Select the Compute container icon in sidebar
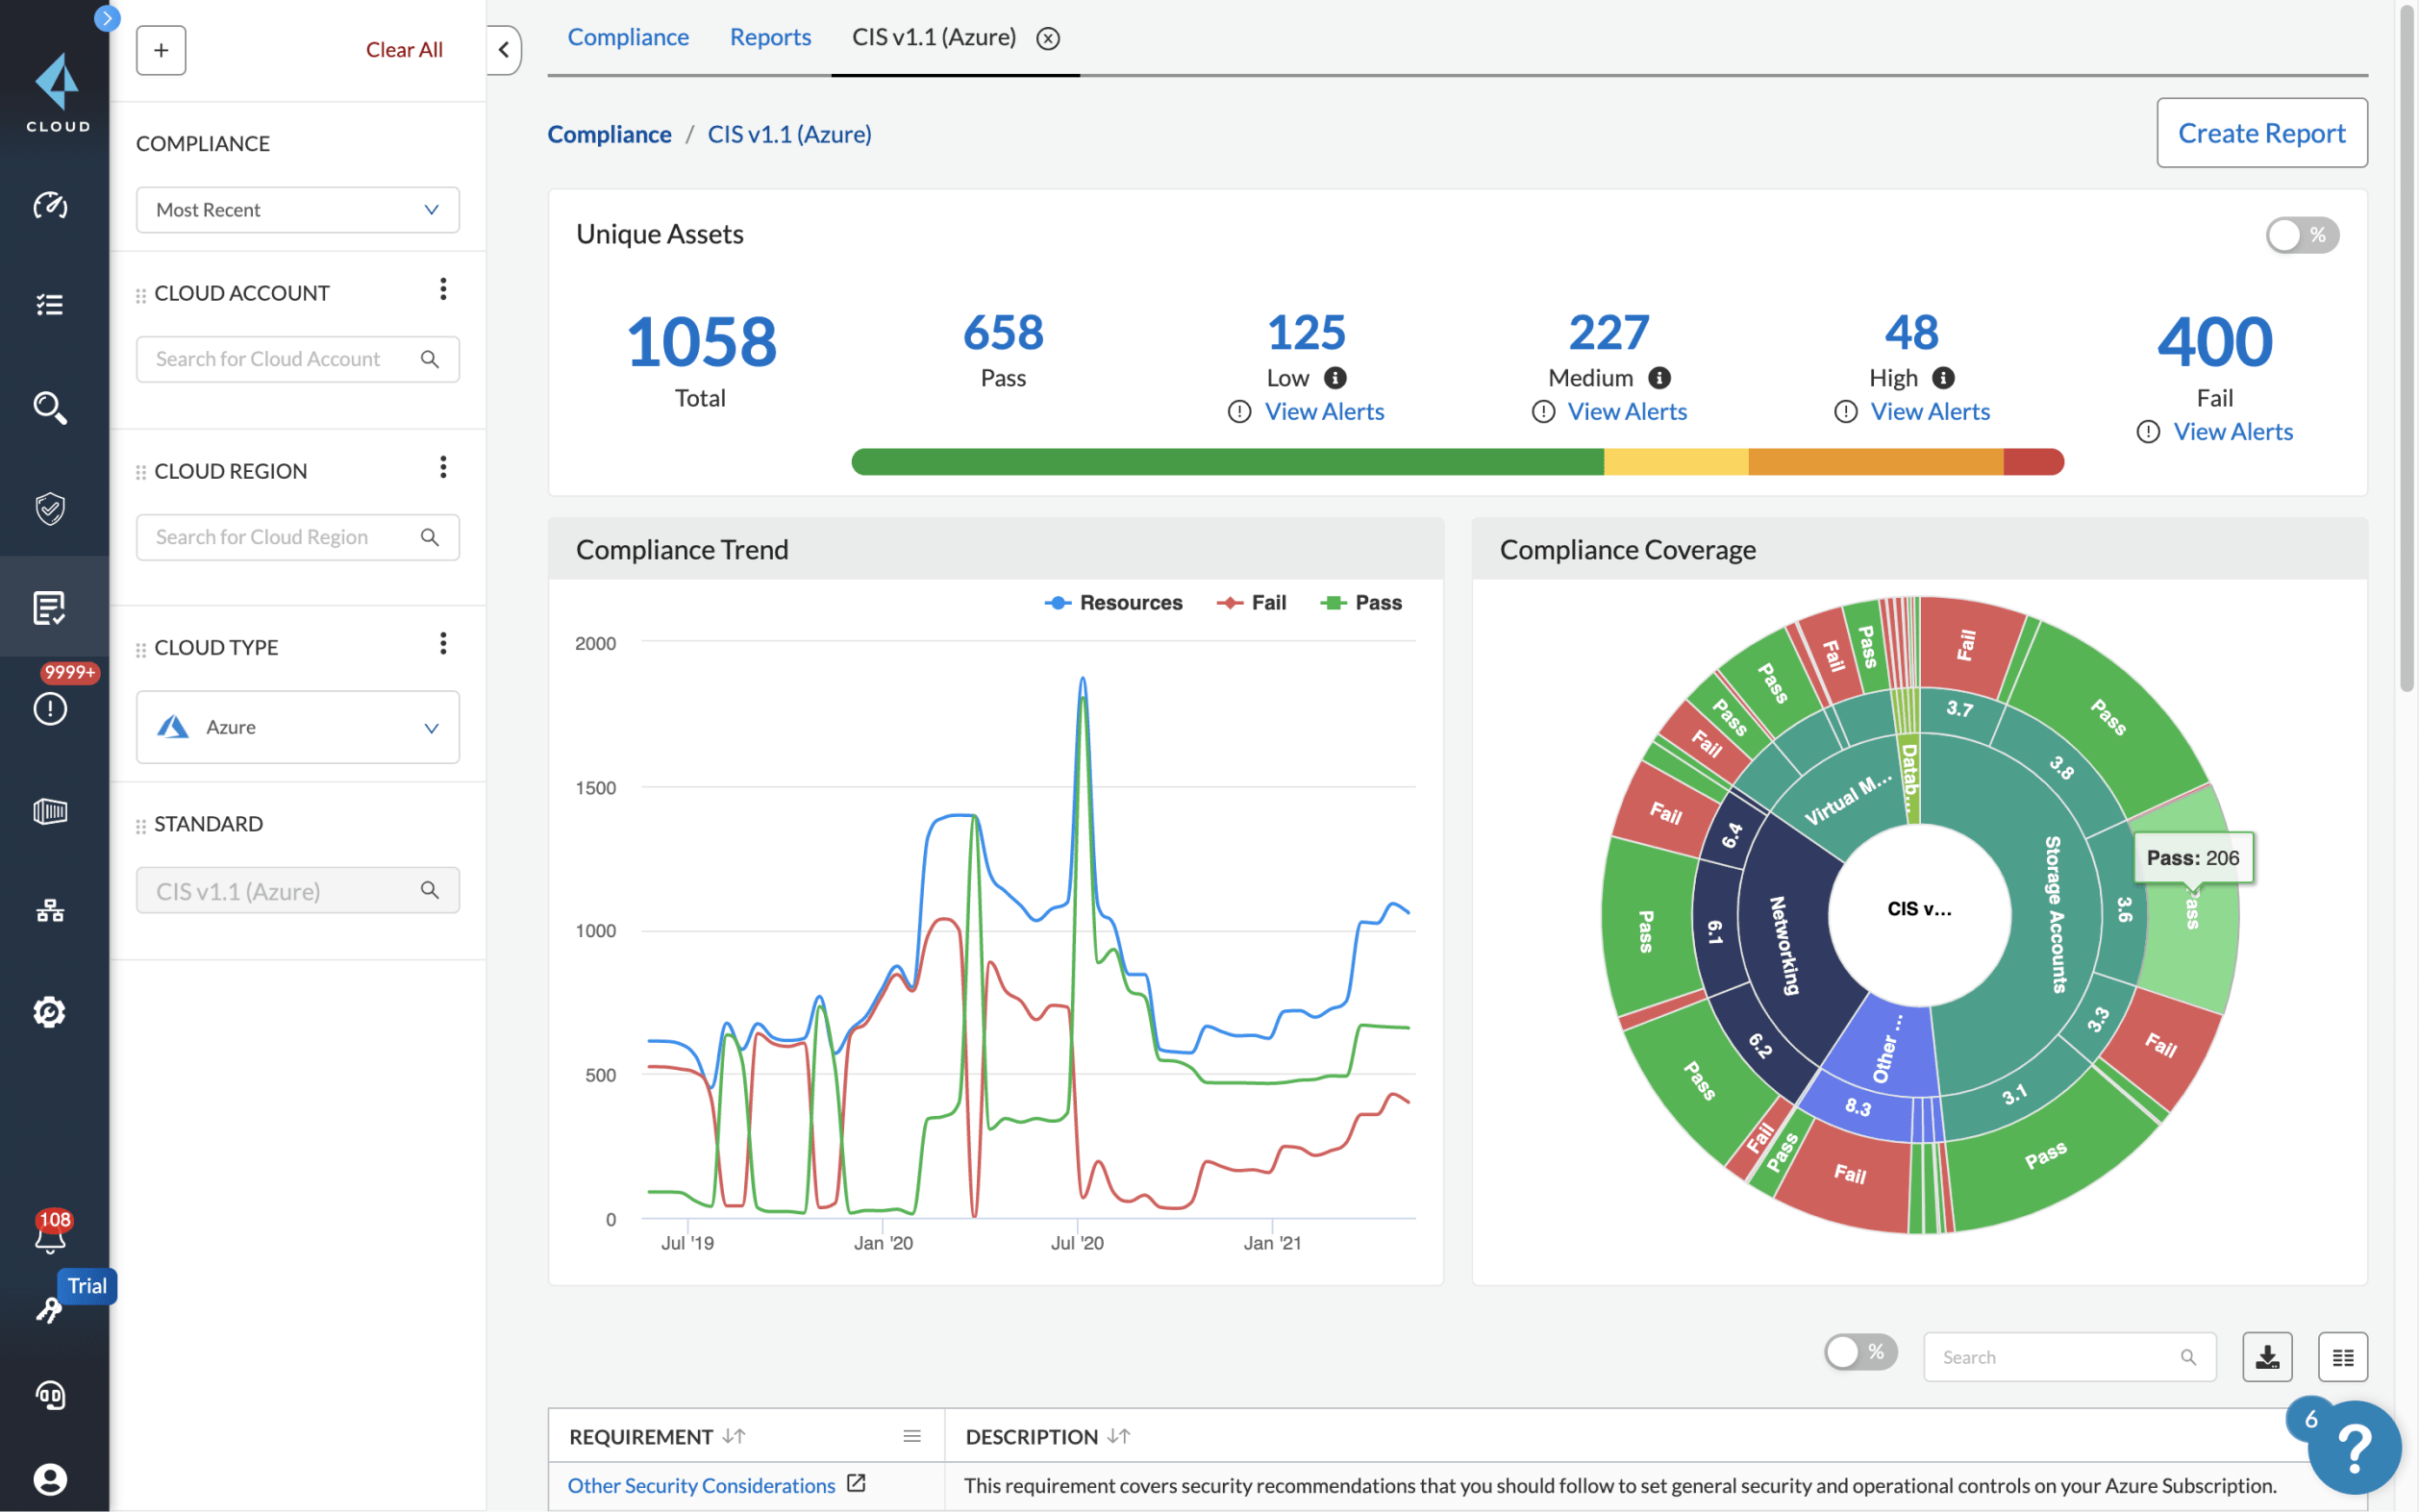2419x1512 pixels. point(49,811)
